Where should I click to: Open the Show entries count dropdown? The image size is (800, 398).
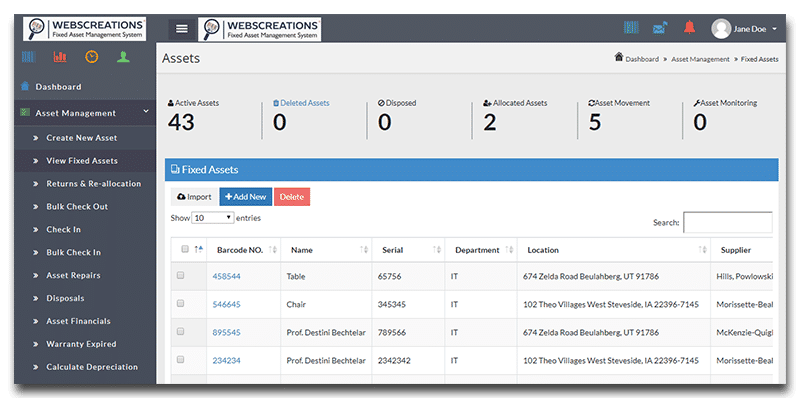pos(213,218)
